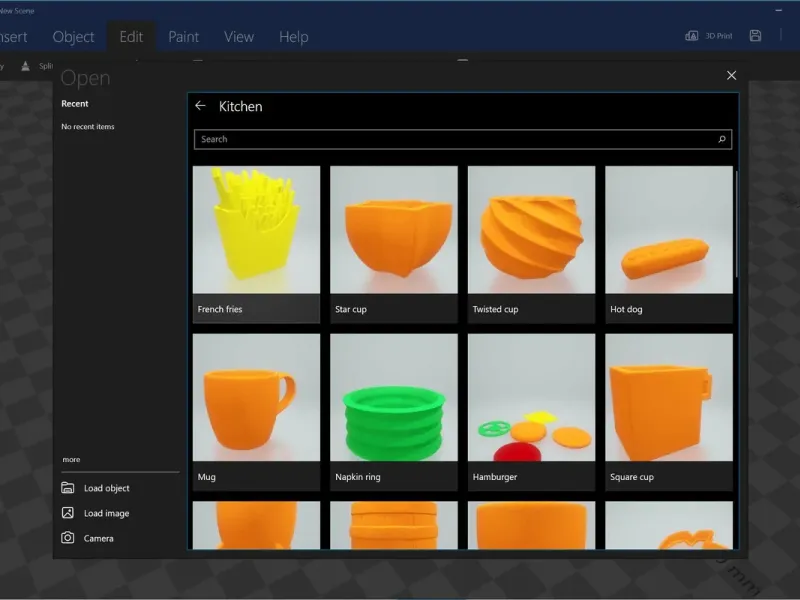Click the Load object folder icon
This screenshot has height=600, width=800.
click(x=67, y=488)
